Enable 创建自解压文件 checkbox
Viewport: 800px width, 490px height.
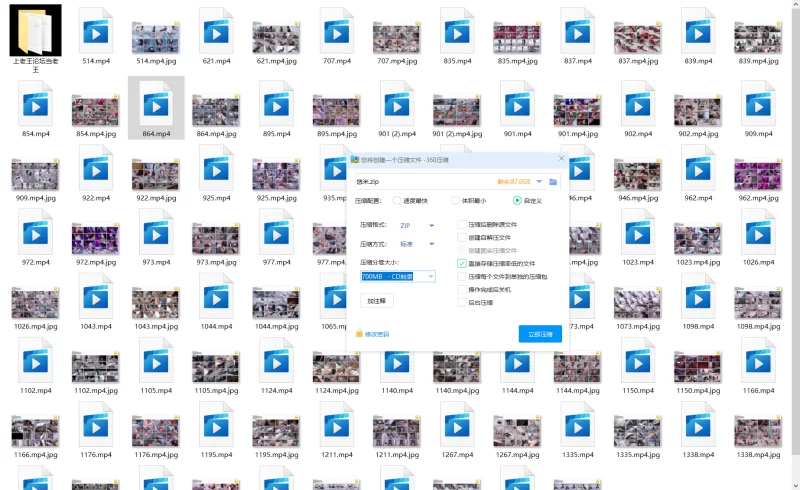(x=462, y=237)
